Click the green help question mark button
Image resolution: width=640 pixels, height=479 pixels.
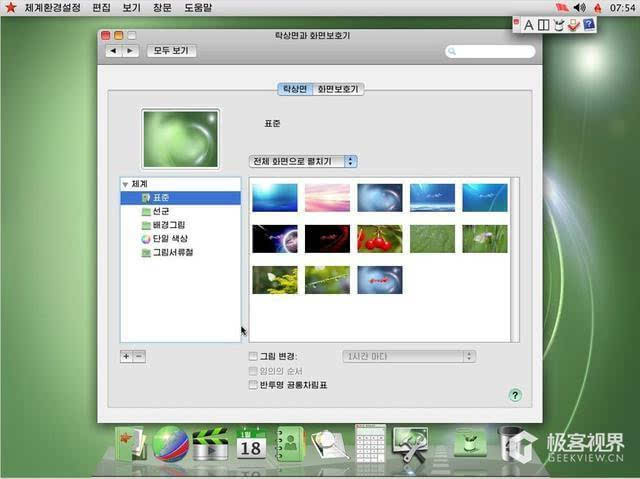click(515, 395)
